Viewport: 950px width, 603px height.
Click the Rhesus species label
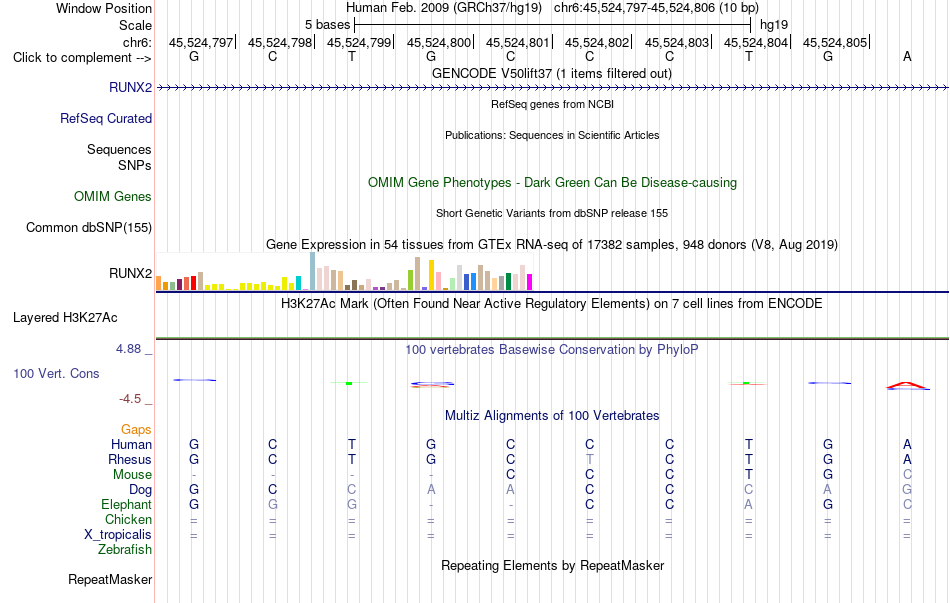coord(130,459)
